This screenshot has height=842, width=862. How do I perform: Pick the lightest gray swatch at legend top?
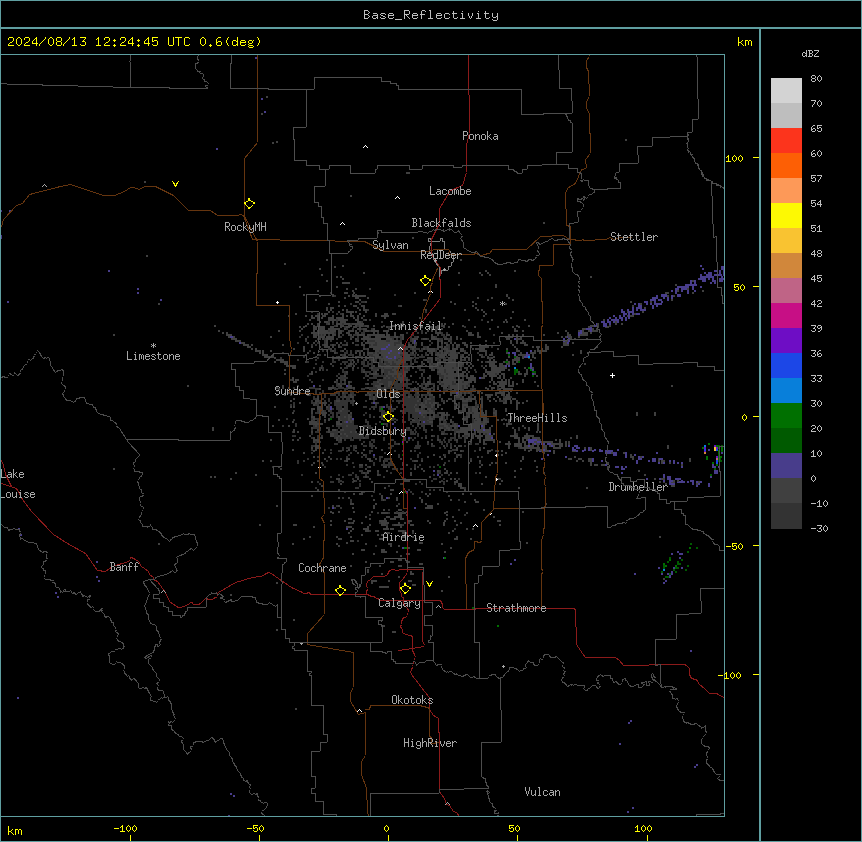(x=786, y=91)
